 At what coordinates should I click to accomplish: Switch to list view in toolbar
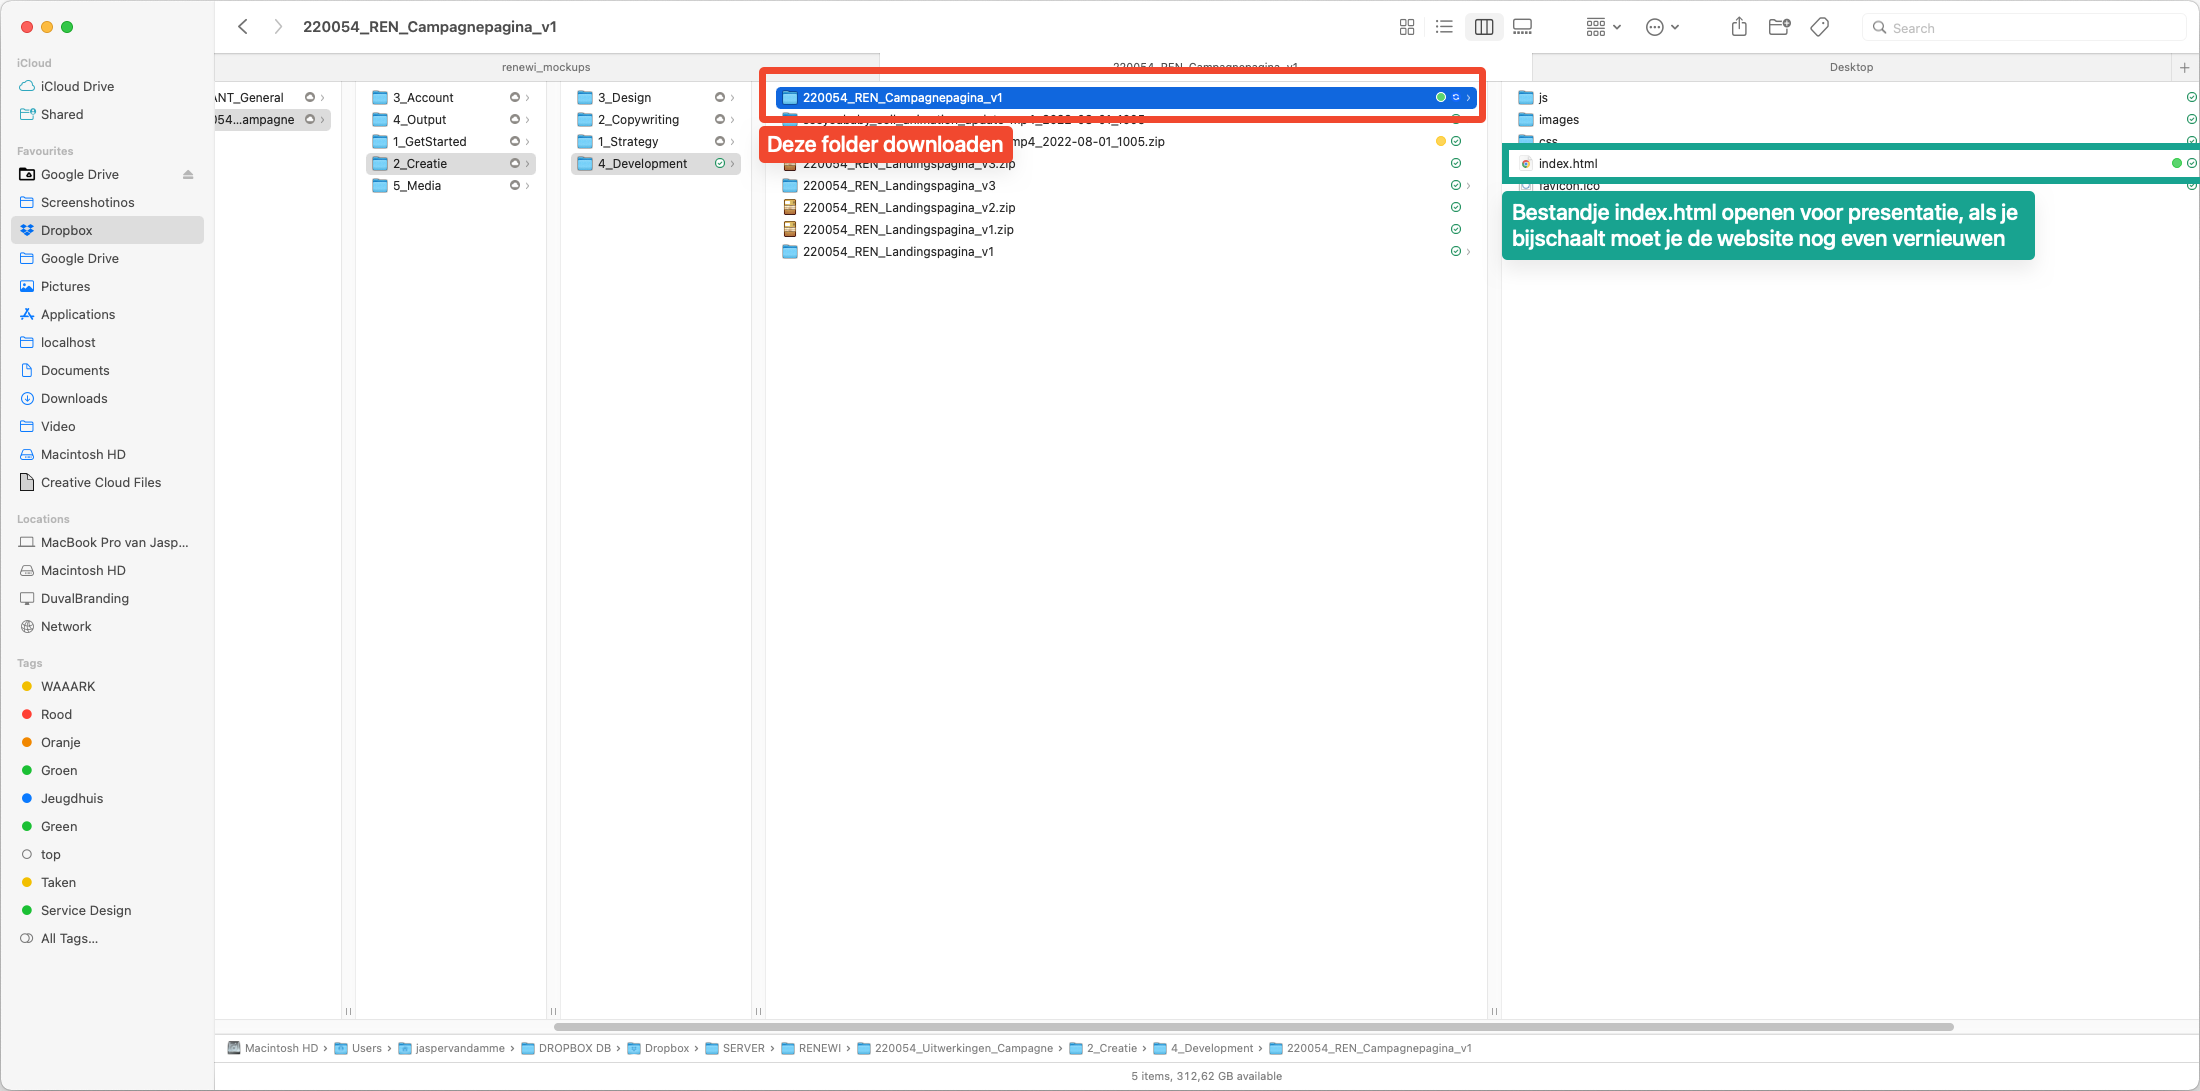click(x=1444, y=27)
